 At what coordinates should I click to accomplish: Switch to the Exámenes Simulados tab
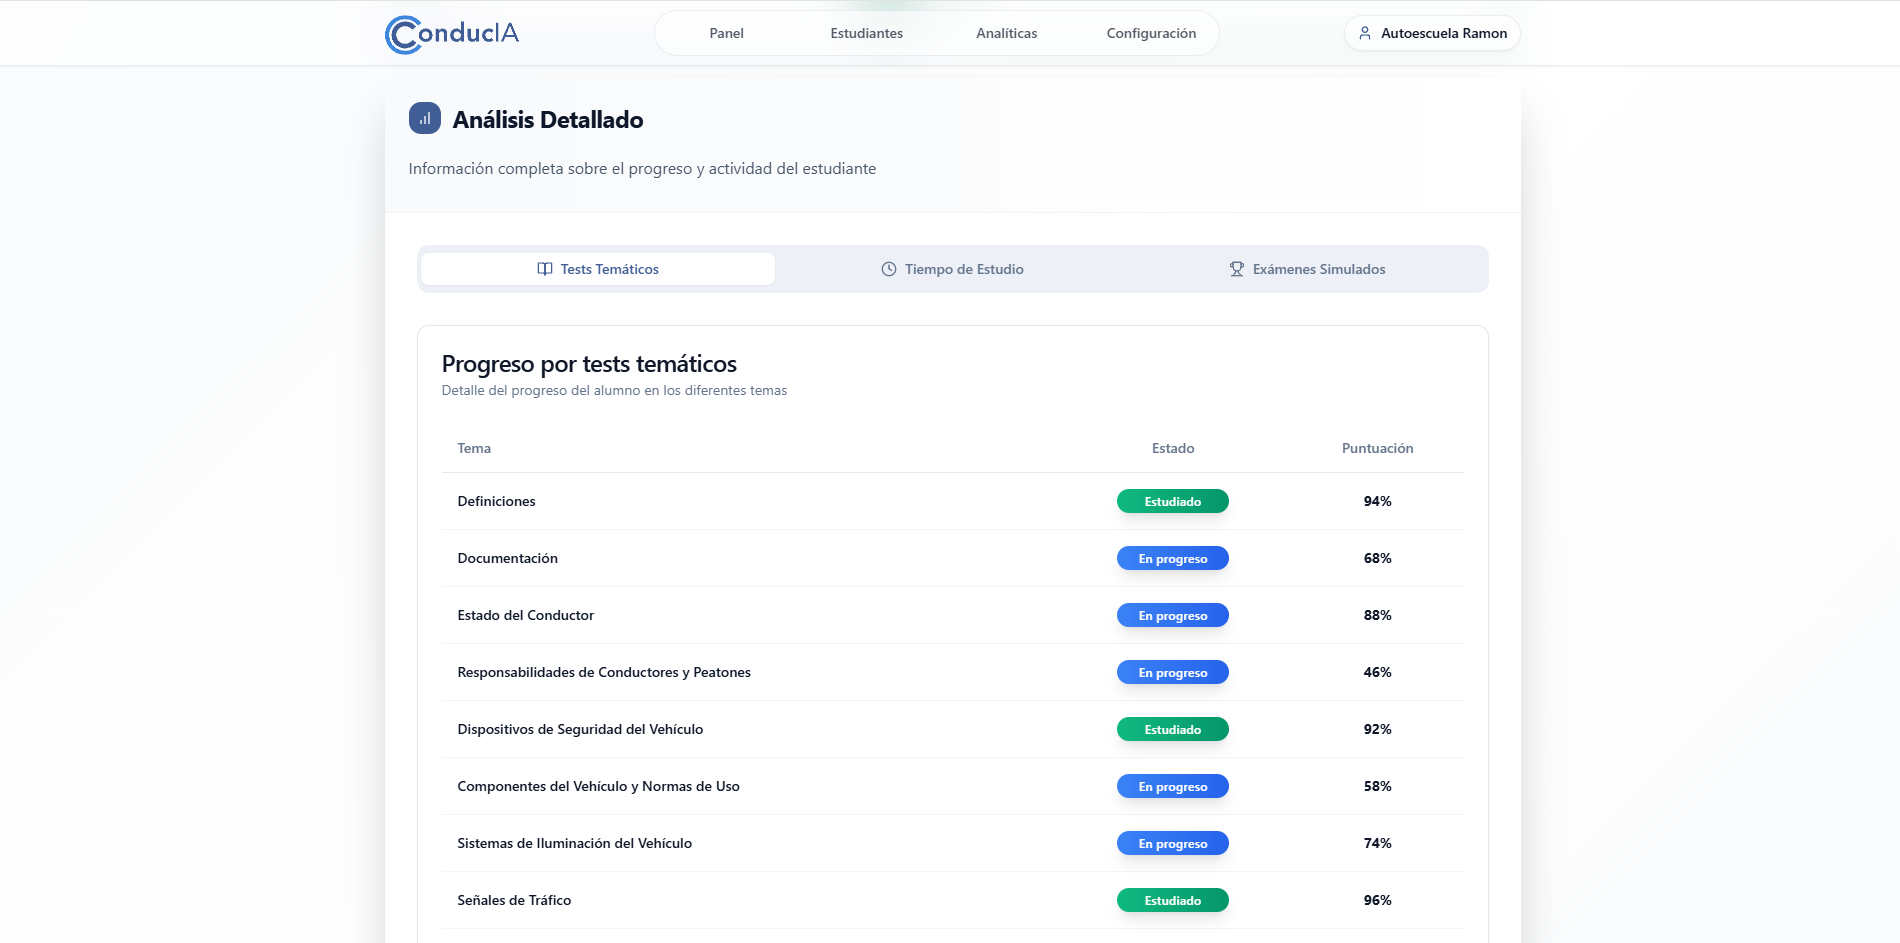(x=1308, y=269)
